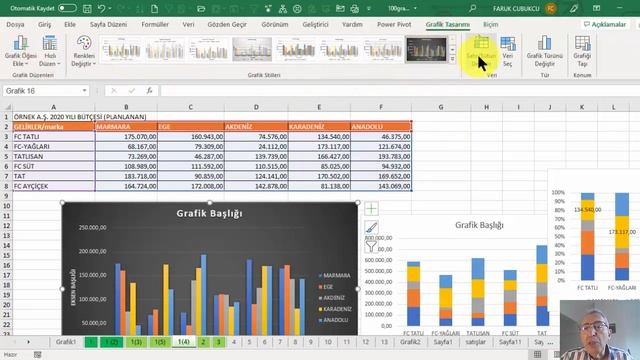The image size is (640, 360).
Task: Click the Açıklamalar button
Action: (x=604, y=24)
